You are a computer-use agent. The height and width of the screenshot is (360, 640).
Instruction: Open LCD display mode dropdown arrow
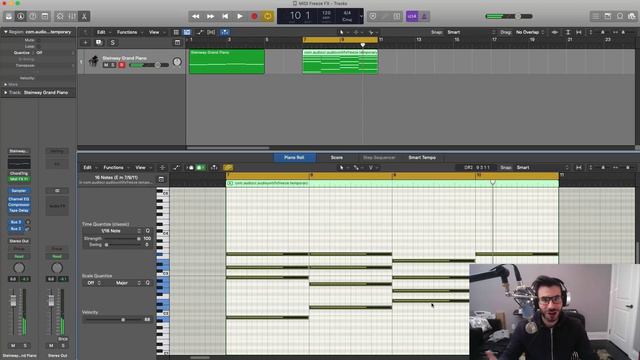pos(361,16)
